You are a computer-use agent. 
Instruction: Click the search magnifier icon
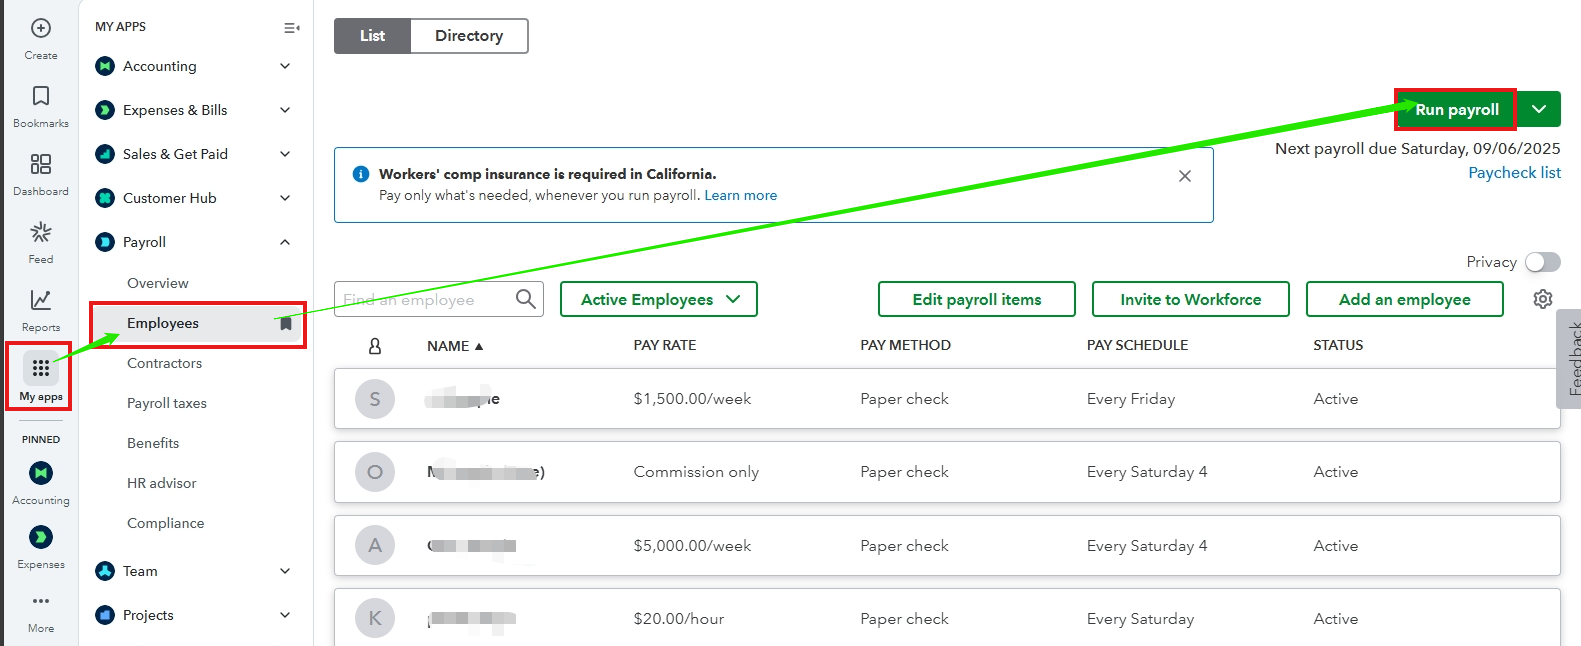(526, 299)
